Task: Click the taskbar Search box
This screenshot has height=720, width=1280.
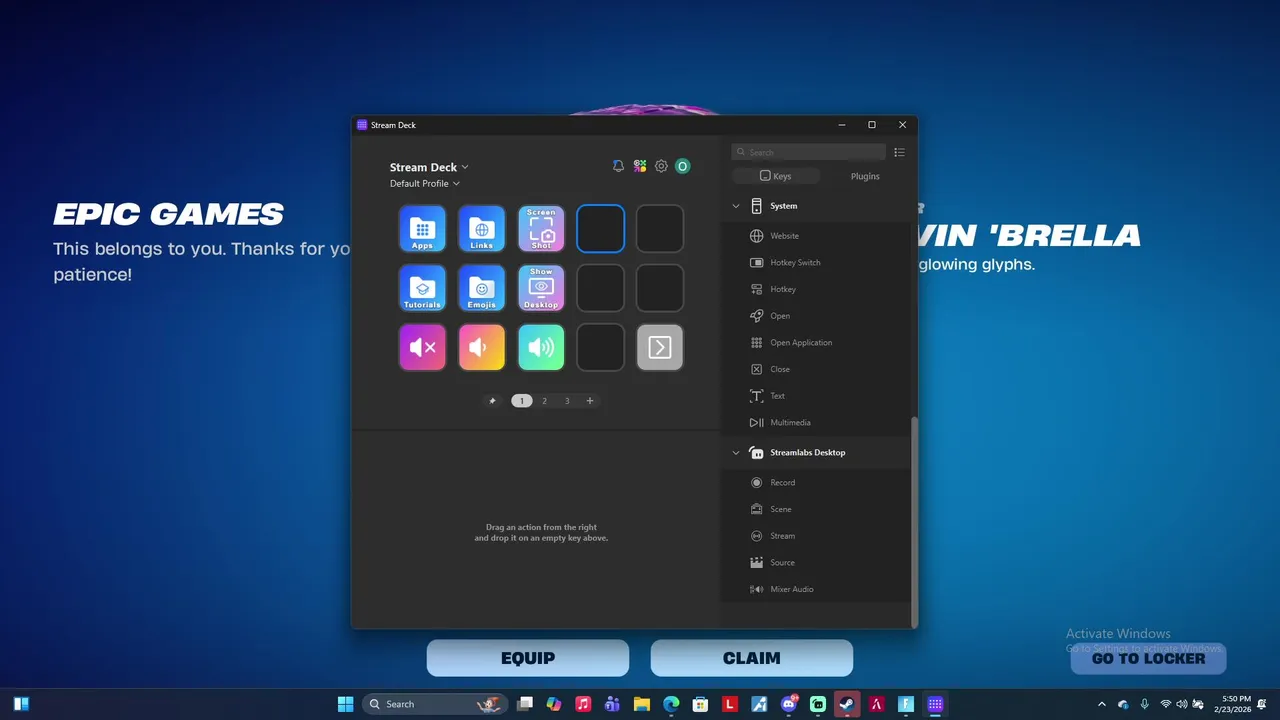Action: (x=435, y=704)
